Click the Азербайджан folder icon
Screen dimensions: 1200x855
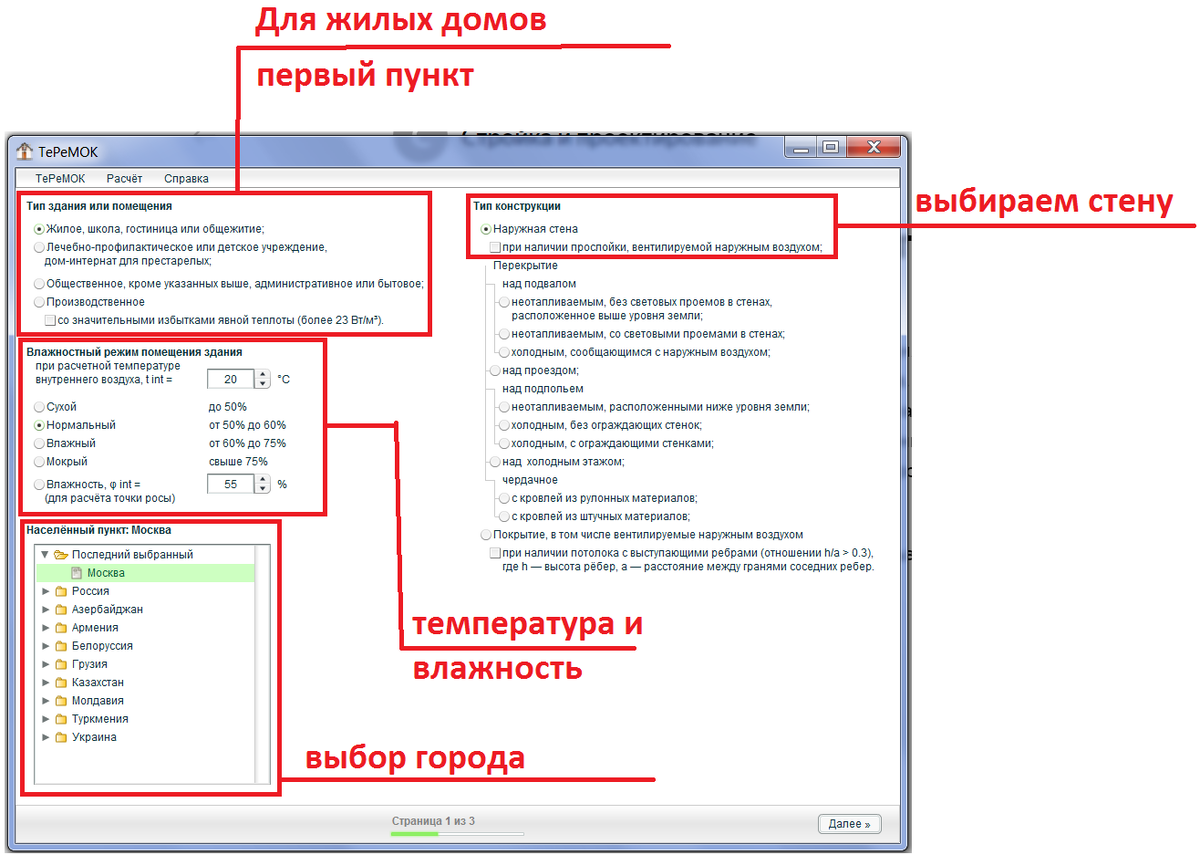(61, 609)
